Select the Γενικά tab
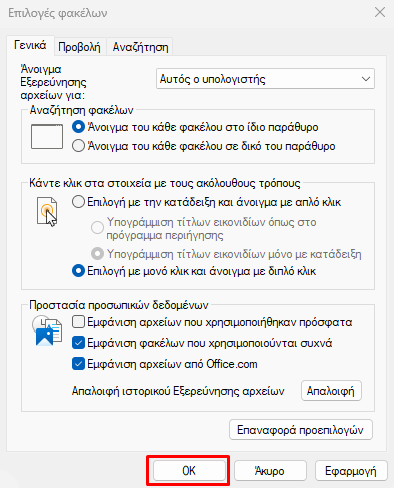Viewport: 394px width, 488px height. point(30,45)
